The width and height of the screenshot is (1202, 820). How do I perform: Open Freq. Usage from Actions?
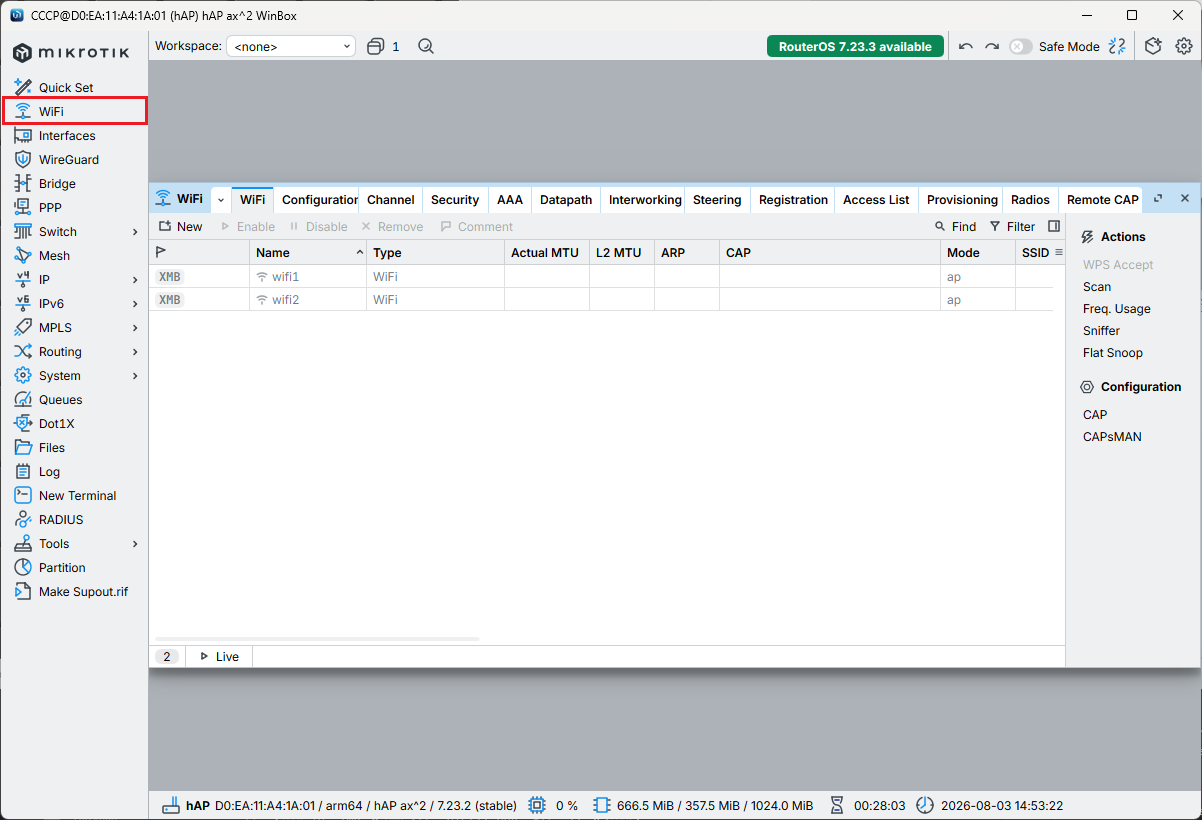click(1116, 308)
